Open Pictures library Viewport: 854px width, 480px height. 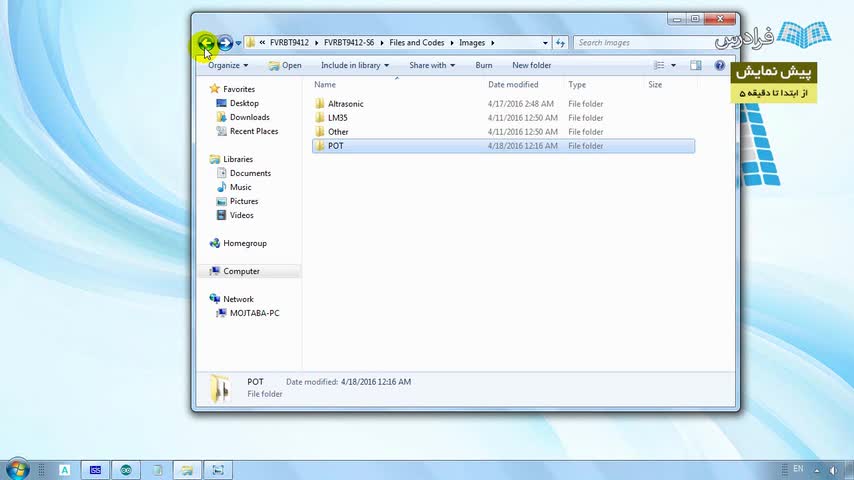point(243,202)
